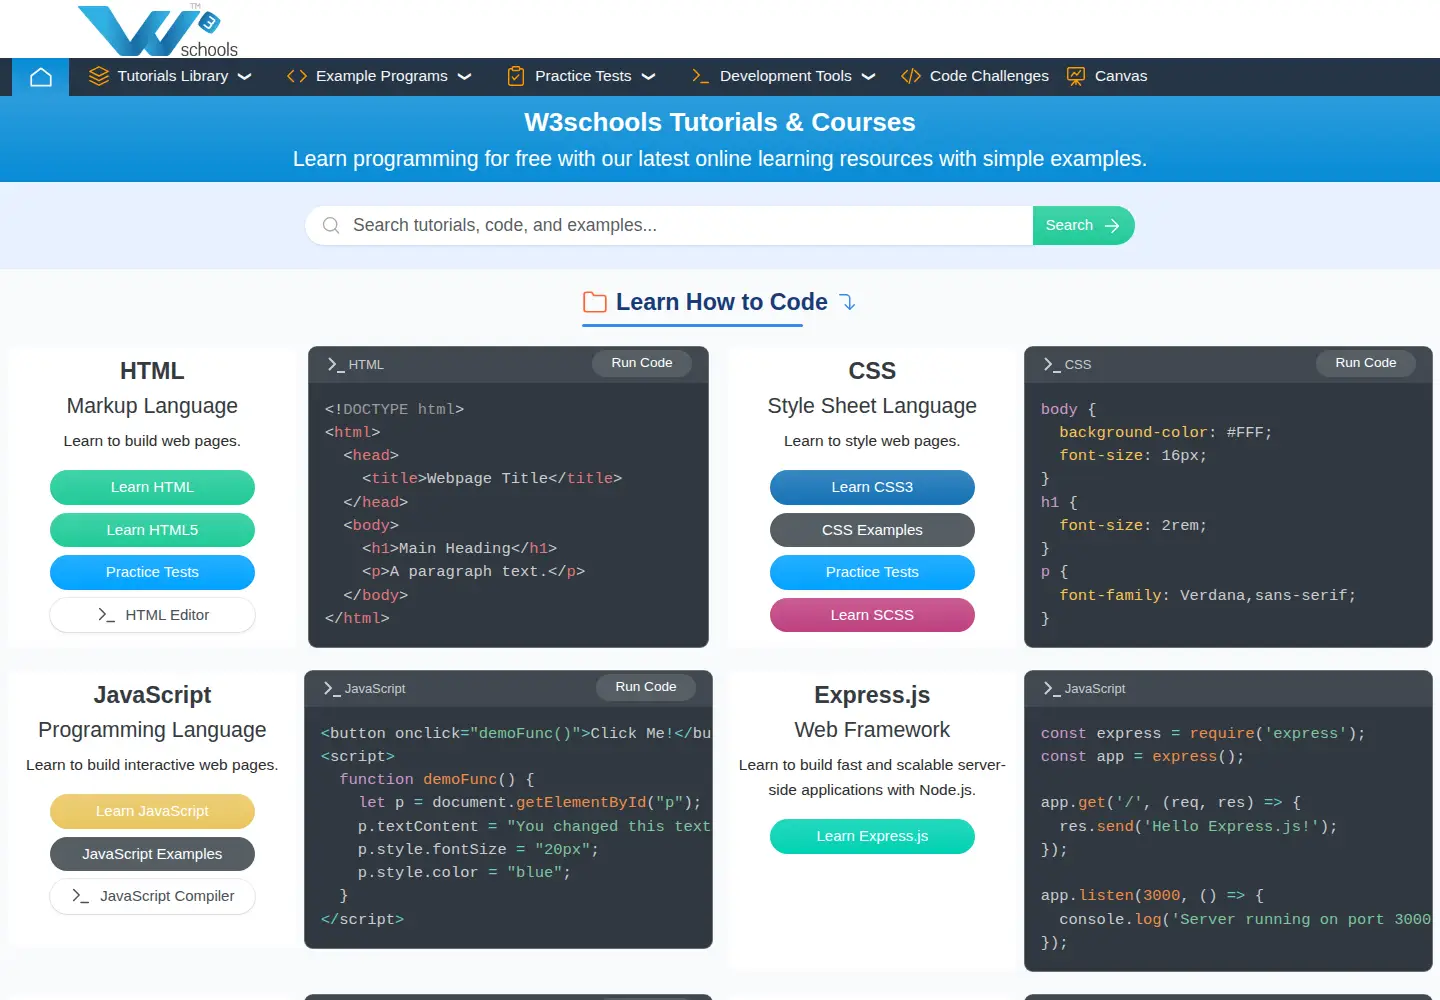Click the Code Challenges slash-brackets icon
1440x1000 pixels.
click(911, 76)
